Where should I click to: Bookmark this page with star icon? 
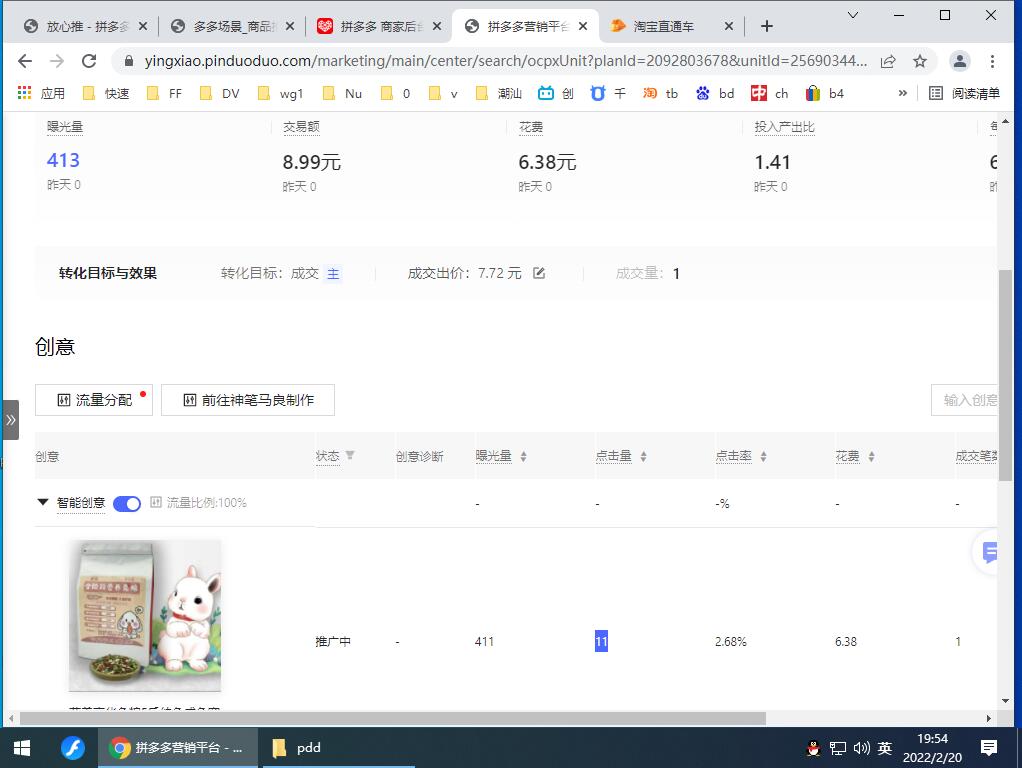coord(920,61)
